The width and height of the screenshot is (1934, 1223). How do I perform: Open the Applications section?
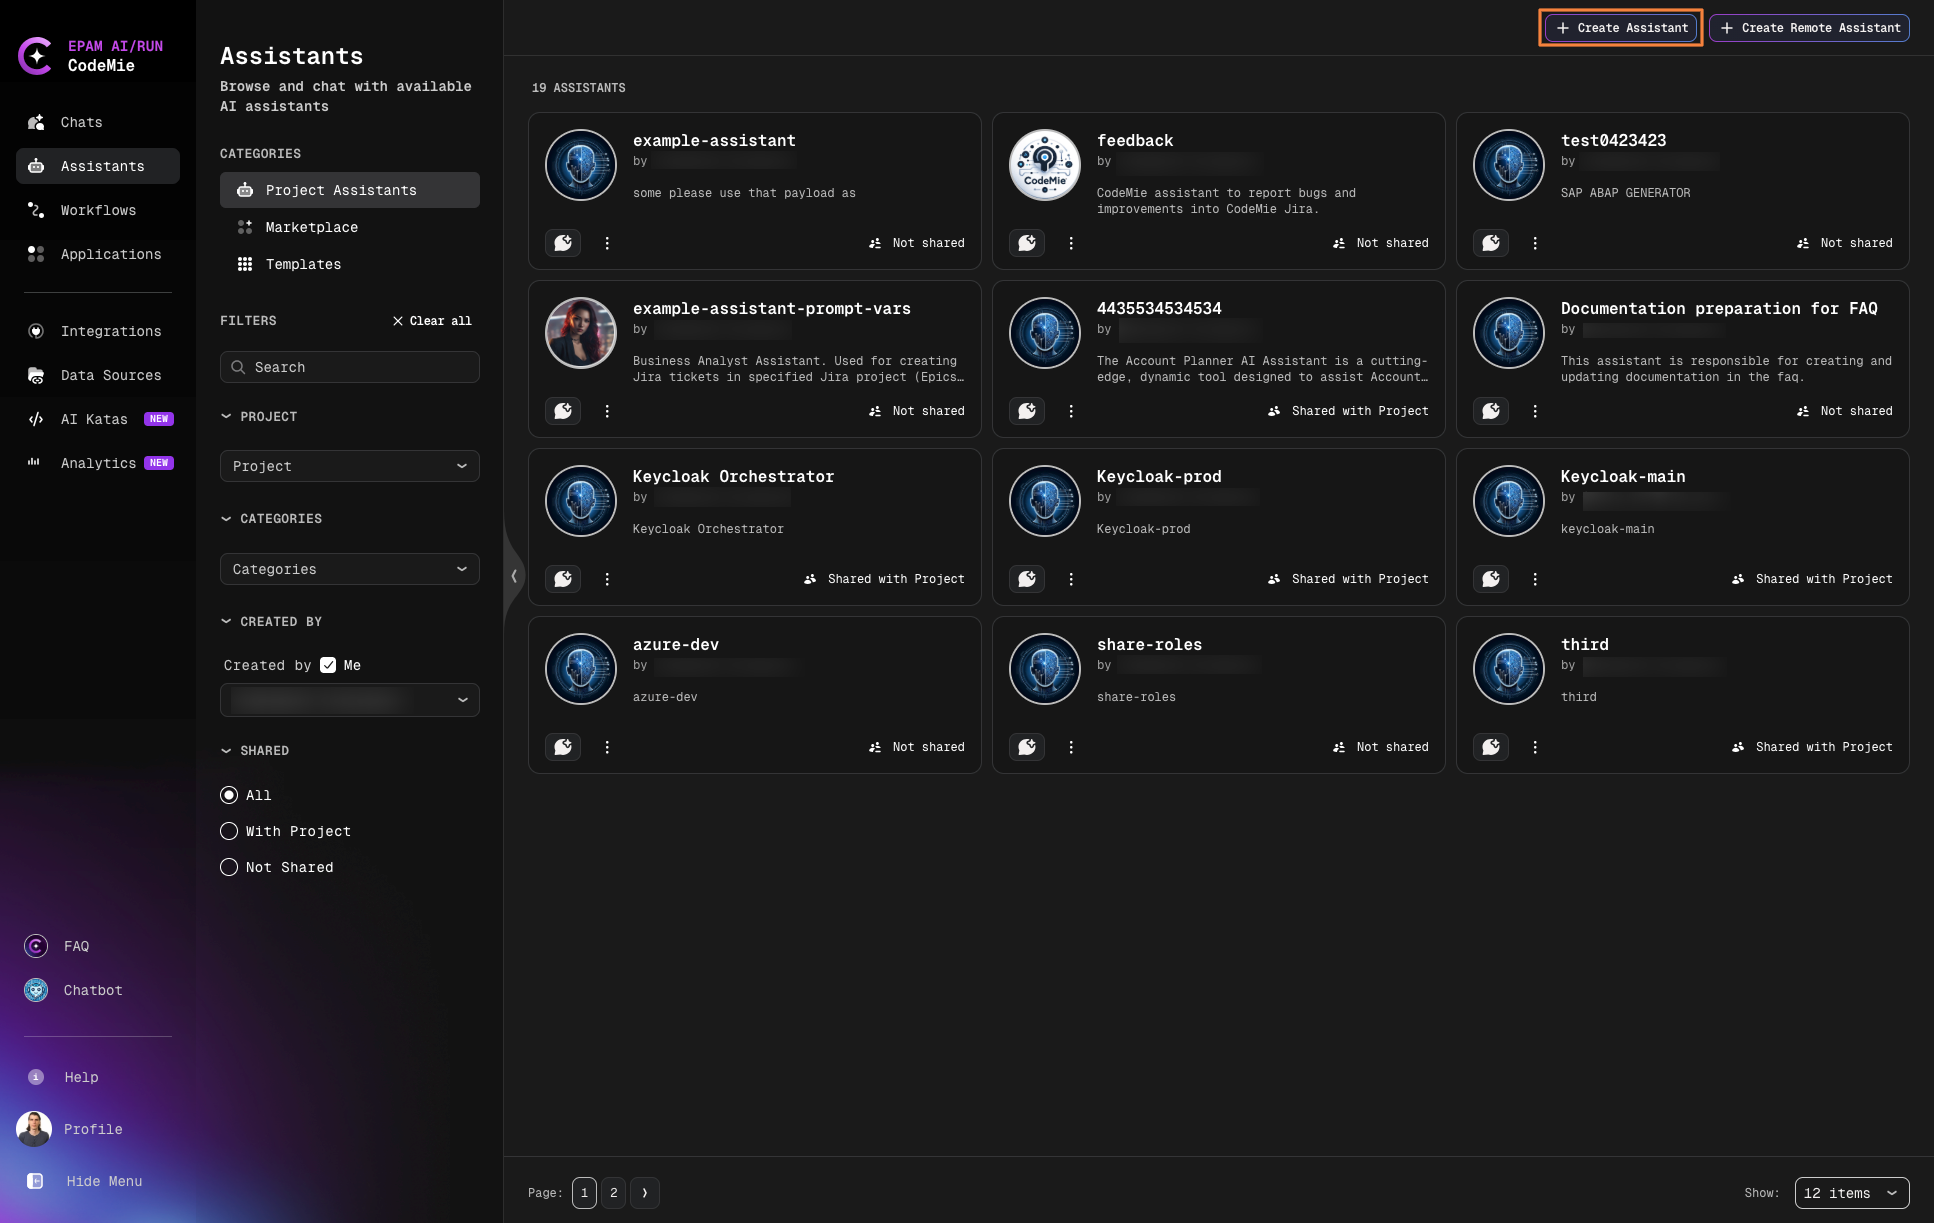click(x=111, y=254)
